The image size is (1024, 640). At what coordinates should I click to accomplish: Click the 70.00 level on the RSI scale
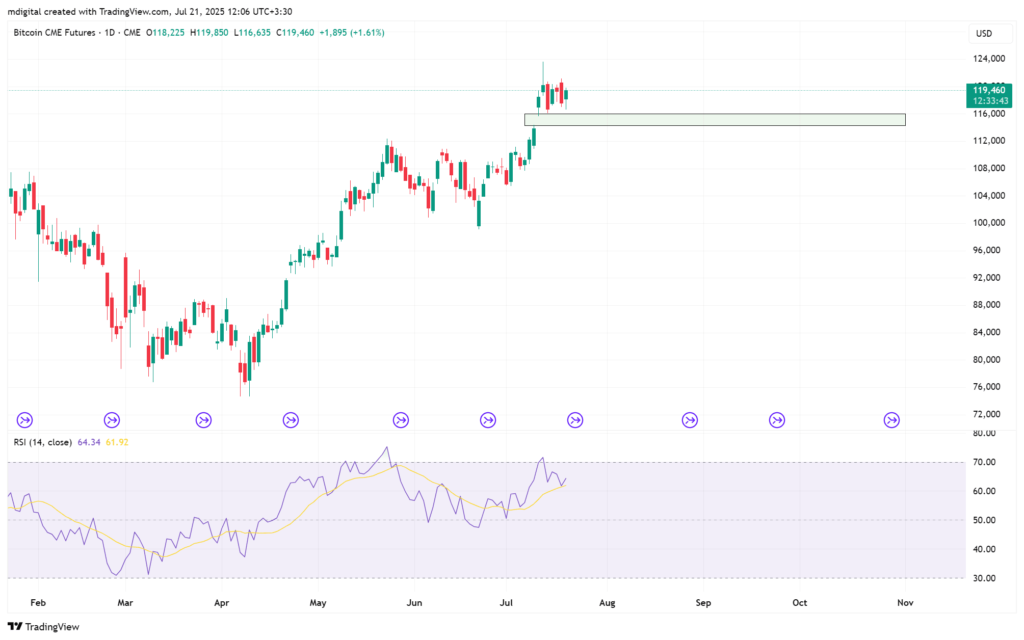tap(985, 463)
